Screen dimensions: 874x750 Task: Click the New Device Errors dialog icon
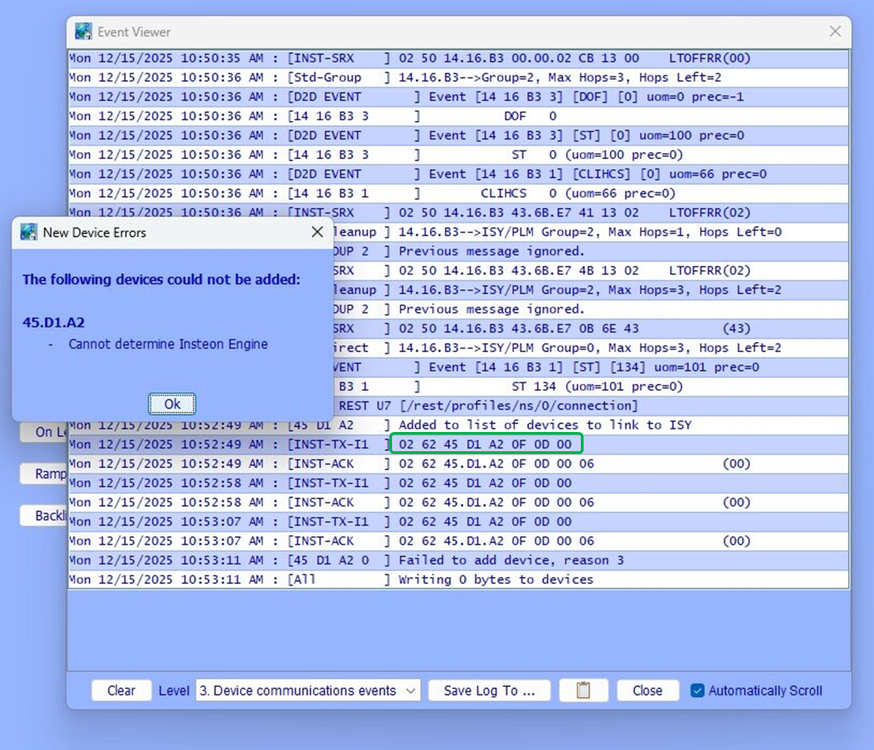29,232
